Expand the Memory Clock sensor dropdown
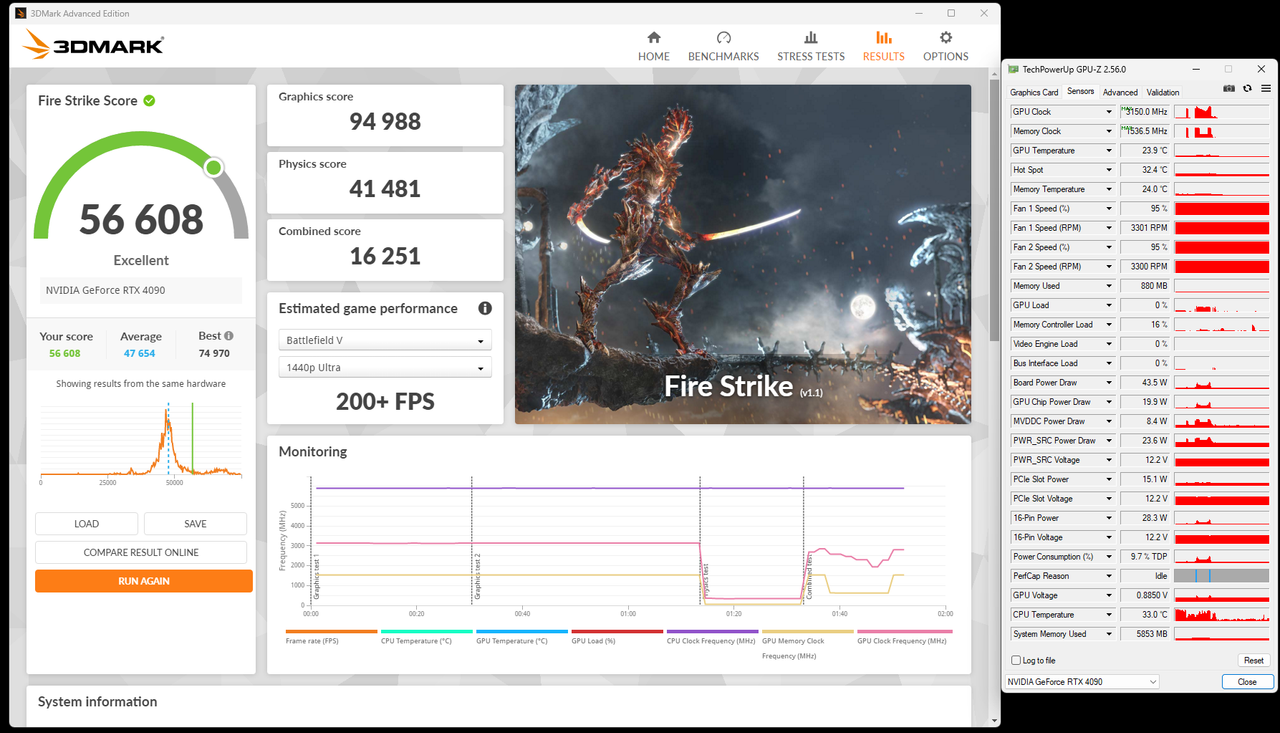1280x733 pixels. pos(1108,131)
